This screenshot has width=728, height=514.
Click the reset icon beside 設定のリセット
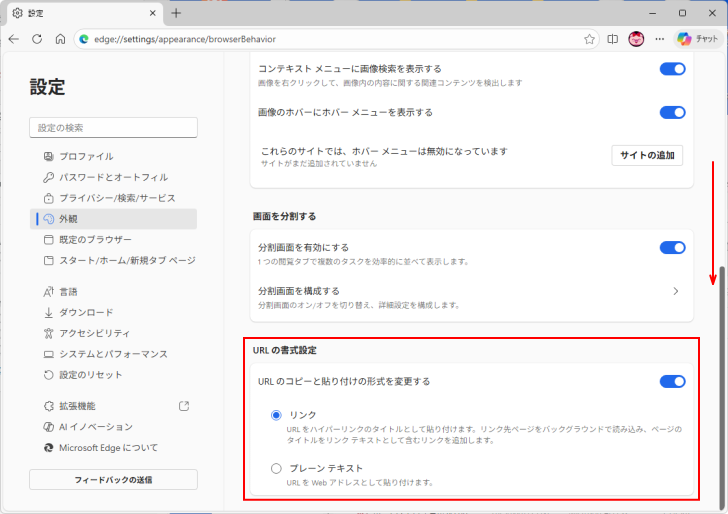click(x=48, y=375)
